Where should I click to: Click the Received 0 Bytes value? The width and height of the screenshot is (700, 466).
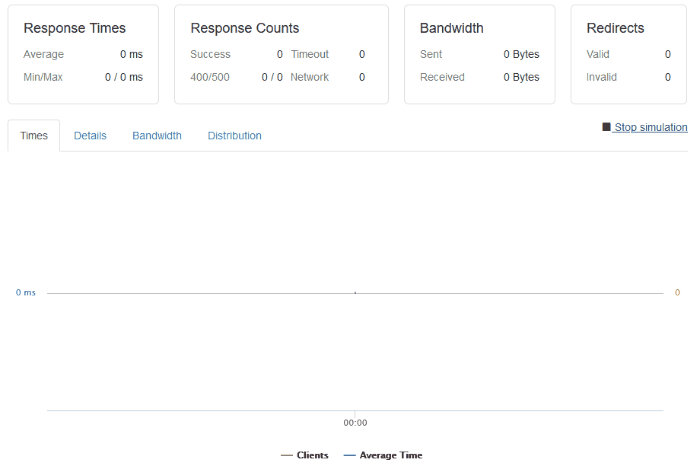(521, 77)
